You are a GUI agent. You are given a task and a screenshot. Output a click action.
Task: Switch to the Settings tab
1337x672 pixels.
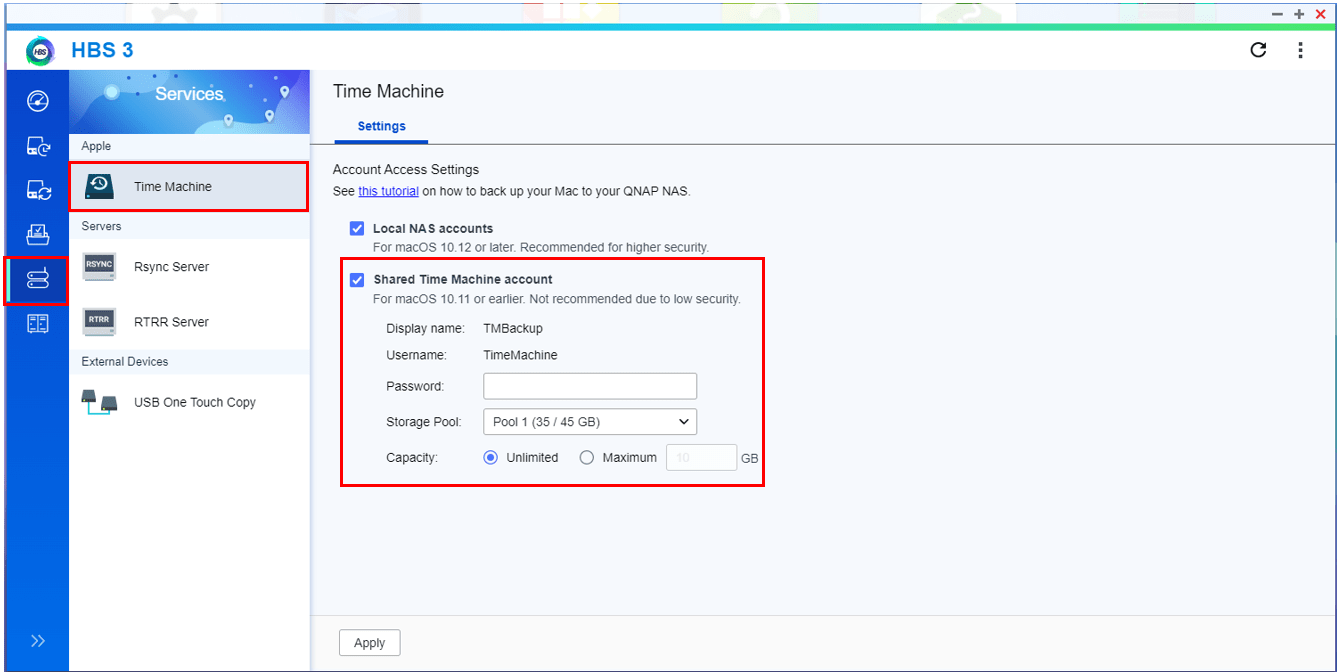click(x=381, y=126)
